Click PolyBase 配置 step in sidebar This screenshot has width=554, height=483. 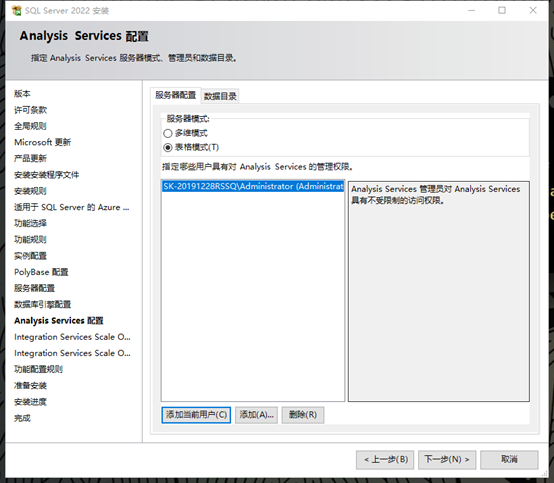[x=41, y=272]
